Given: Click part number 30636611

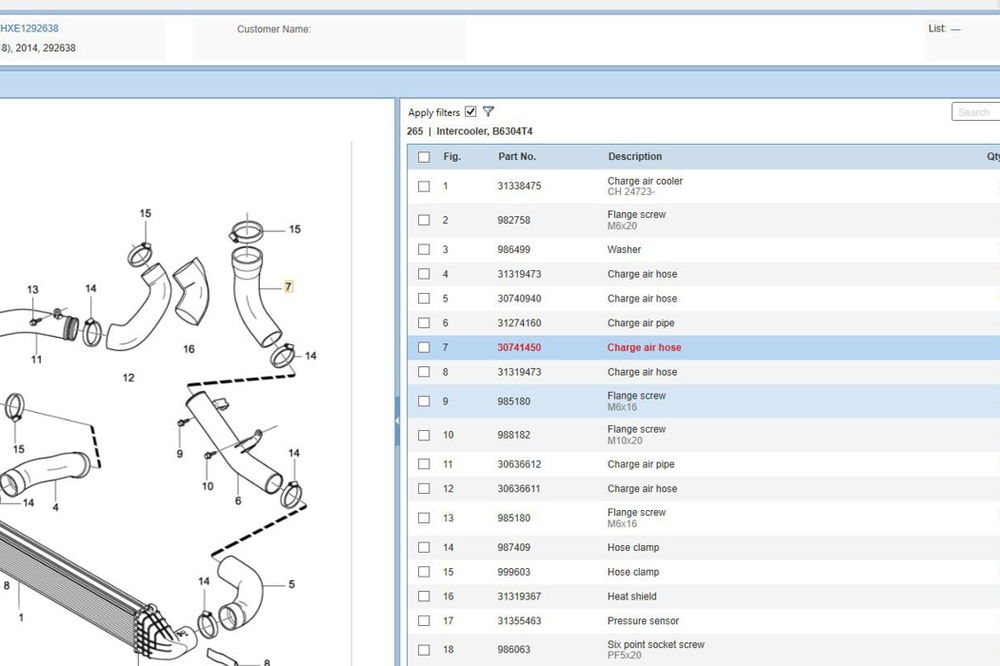Looking at the screenshot, I should 520,489.
